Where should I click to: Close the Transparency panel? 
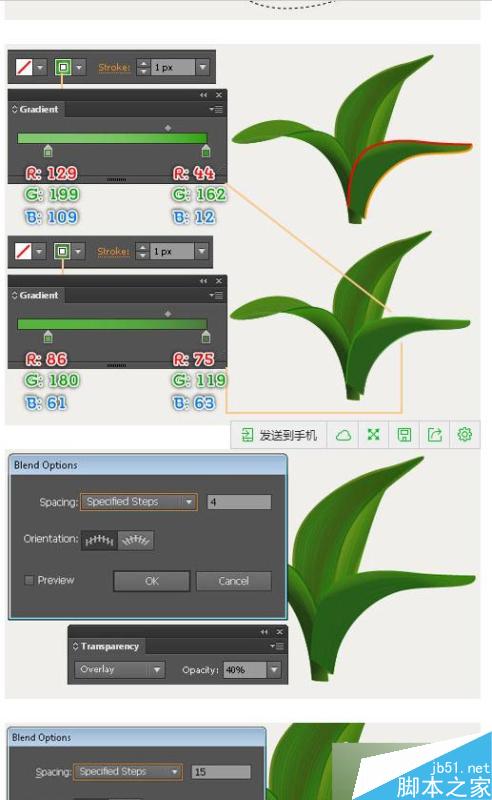(x=280, y=632)
